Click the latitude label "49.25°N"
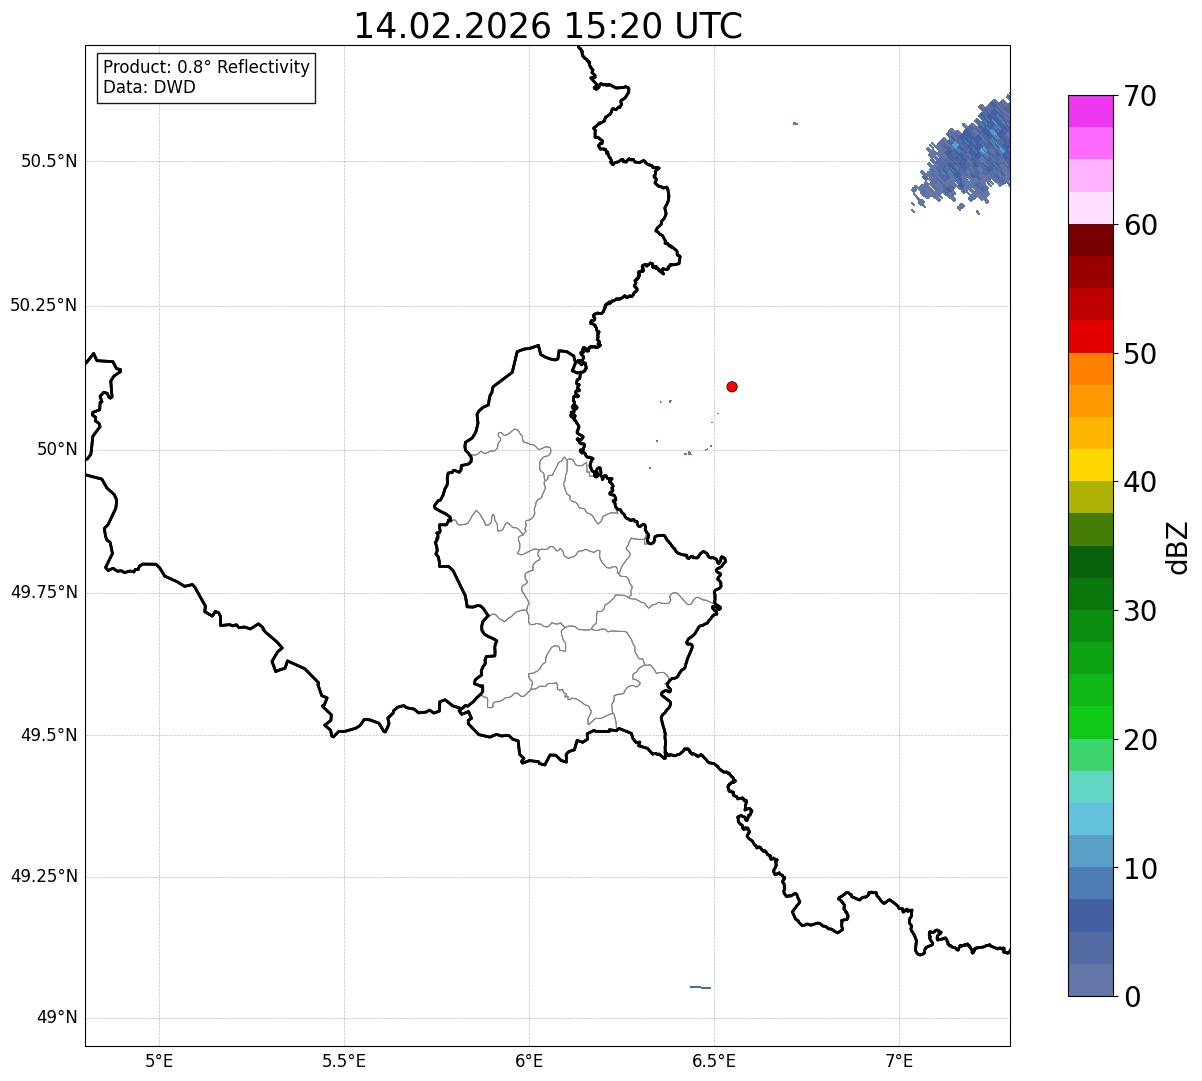This screenshot has width=1202, height=1081. 43,877
